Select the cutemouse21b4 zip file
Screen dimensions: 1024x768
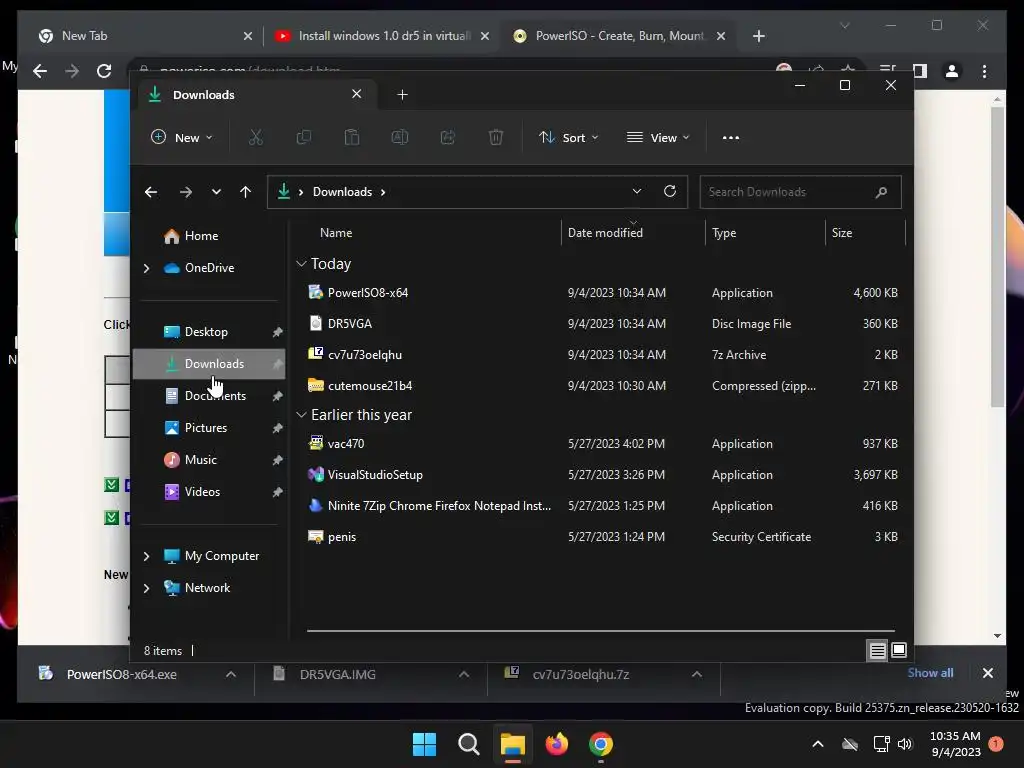[602, 386]
